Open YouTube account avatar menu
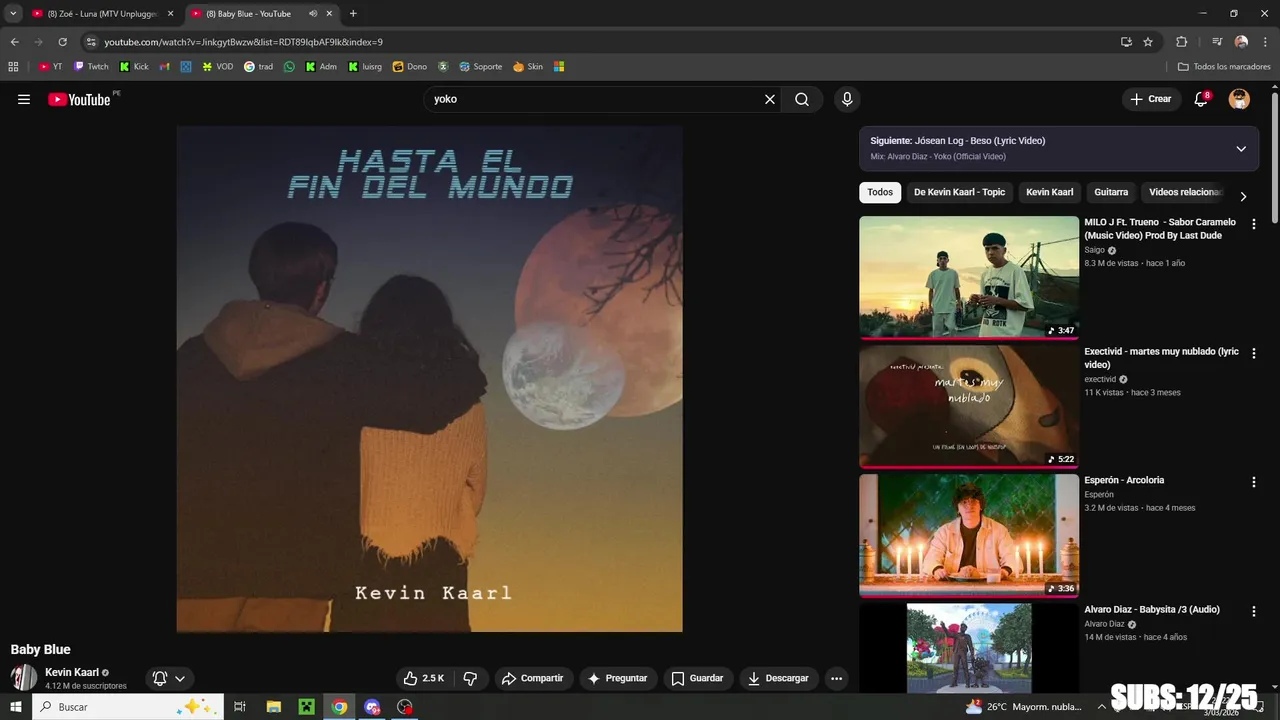 (x=1239, y=99)
